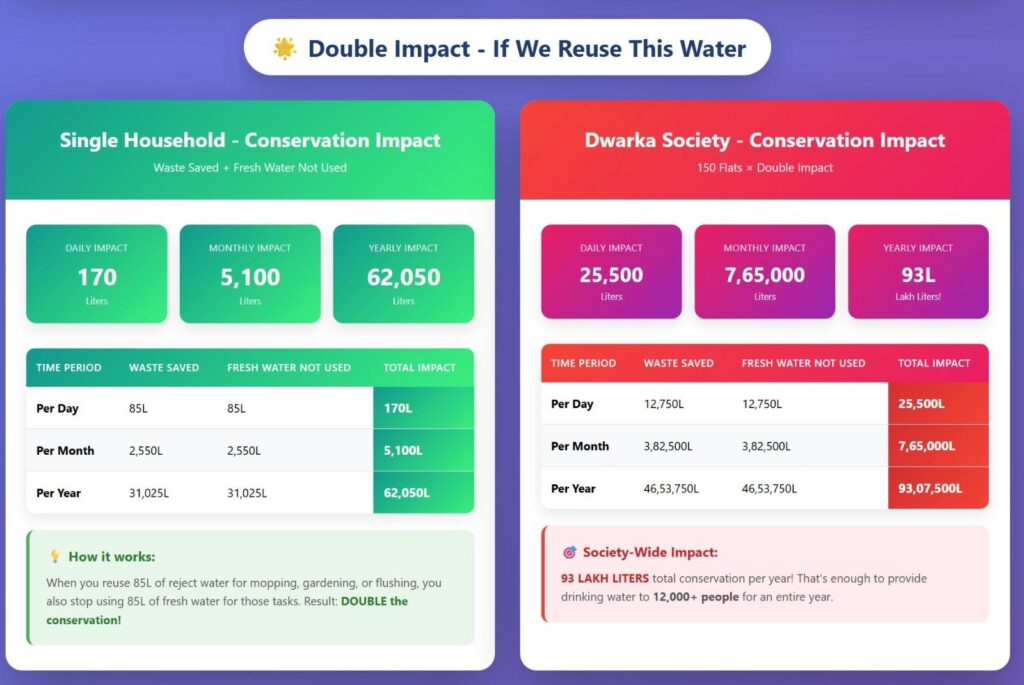Viewport: 1024px width, 685px height.
Task: Click the lightbulb icon beside How it works
Action: [55, 557]
